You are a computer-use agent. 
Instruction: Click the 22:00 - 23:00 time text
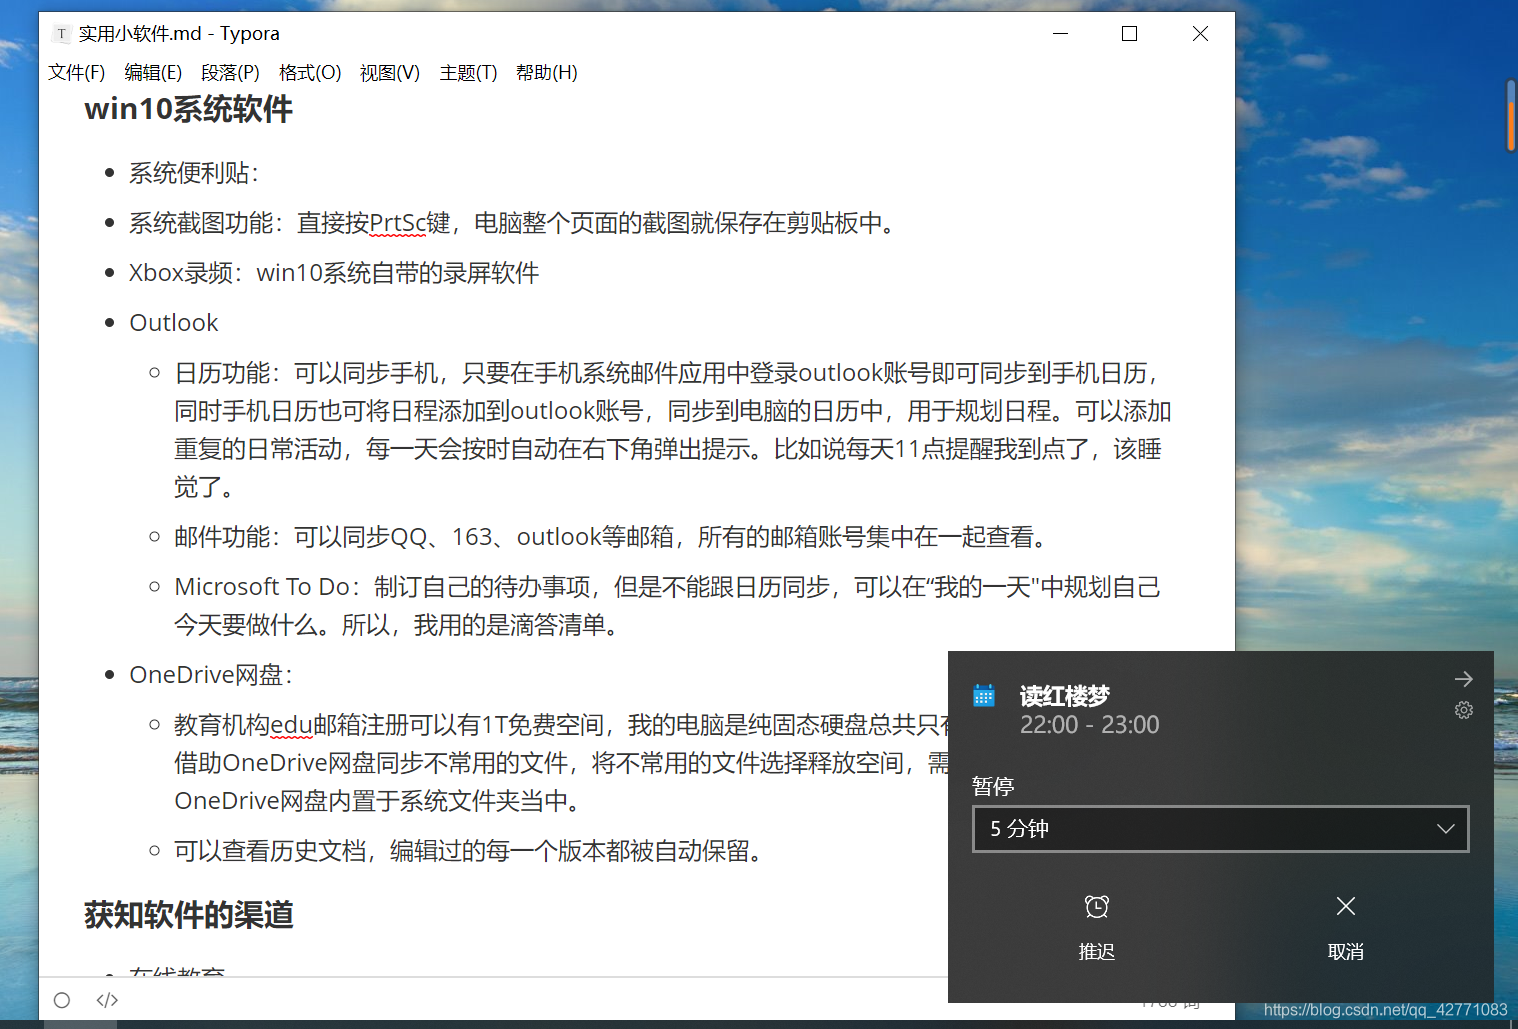pyautogui.click(x=1089, y=725)
